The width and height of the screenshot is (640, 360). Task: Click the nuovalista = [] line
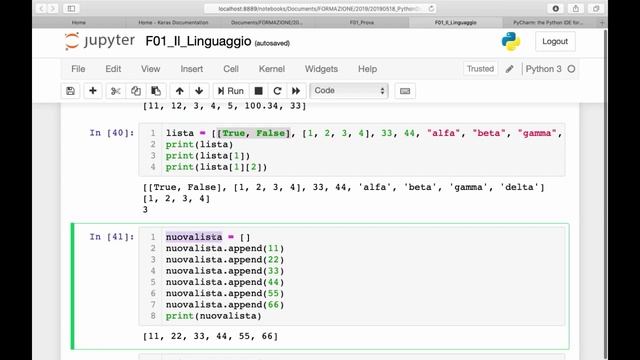click(x=208, y=237)
